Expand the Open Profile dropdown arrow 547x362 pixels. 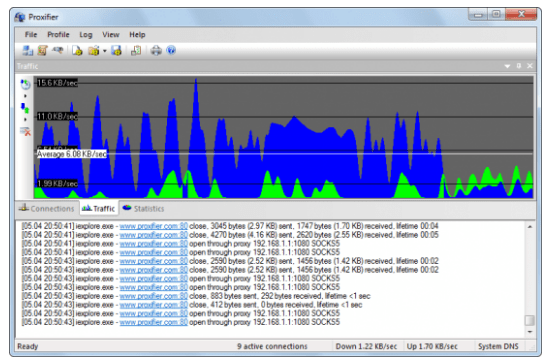(x=104, y=51)
